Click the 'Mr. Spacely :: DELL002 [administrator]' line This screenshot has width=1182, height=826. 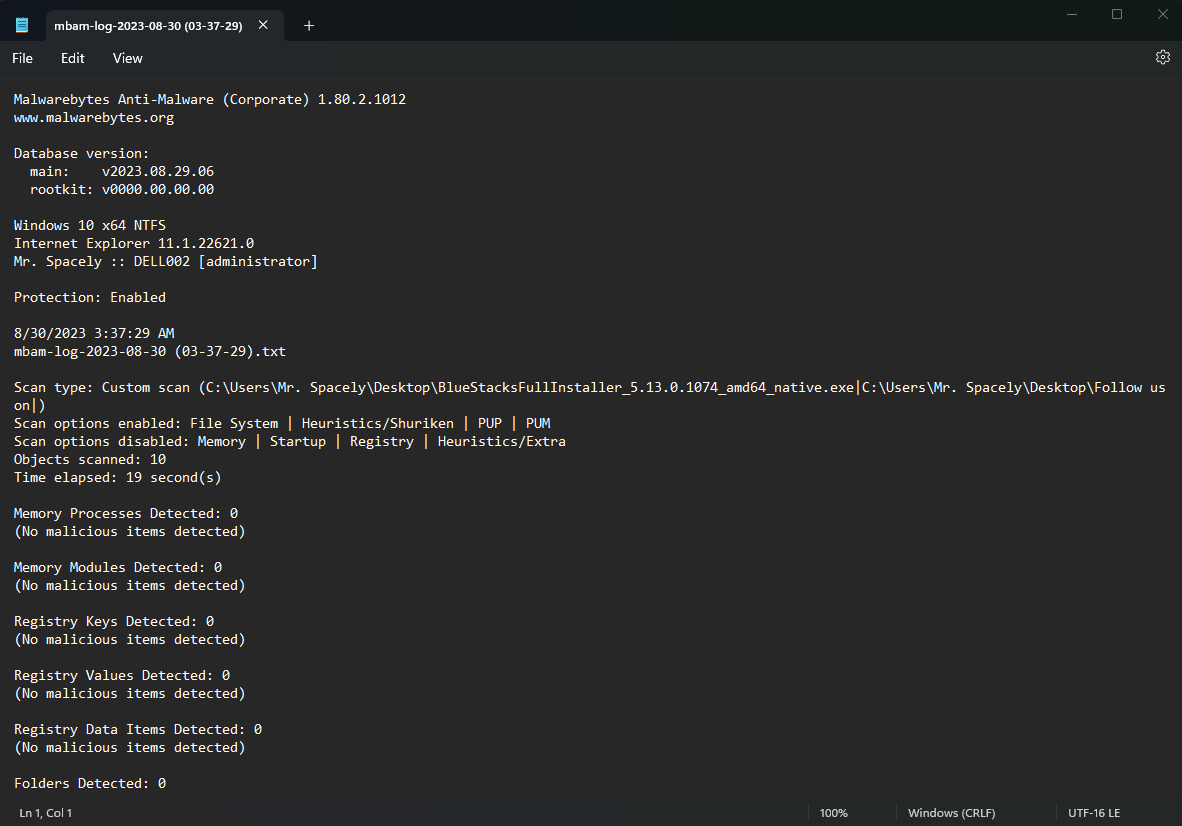[166, 262]
